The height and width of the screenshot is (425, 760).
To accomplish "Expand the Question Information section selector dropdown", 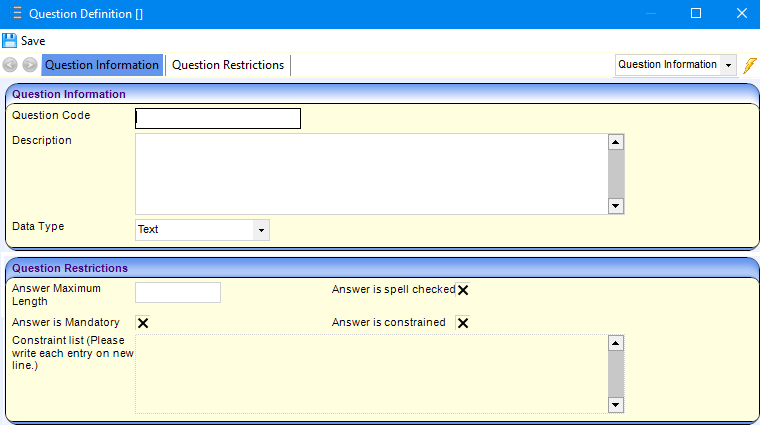I will click(728, 65).
